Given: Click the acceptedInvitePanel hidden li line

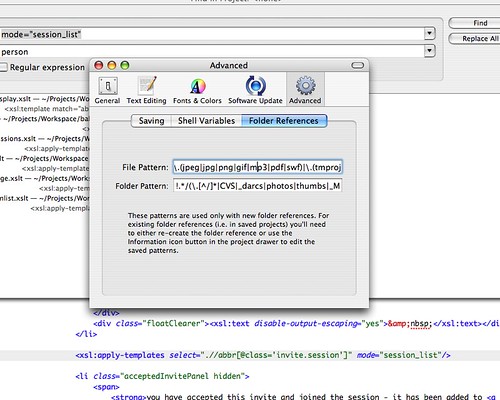Looking at the screenshot, I should [x=162, y=376].
